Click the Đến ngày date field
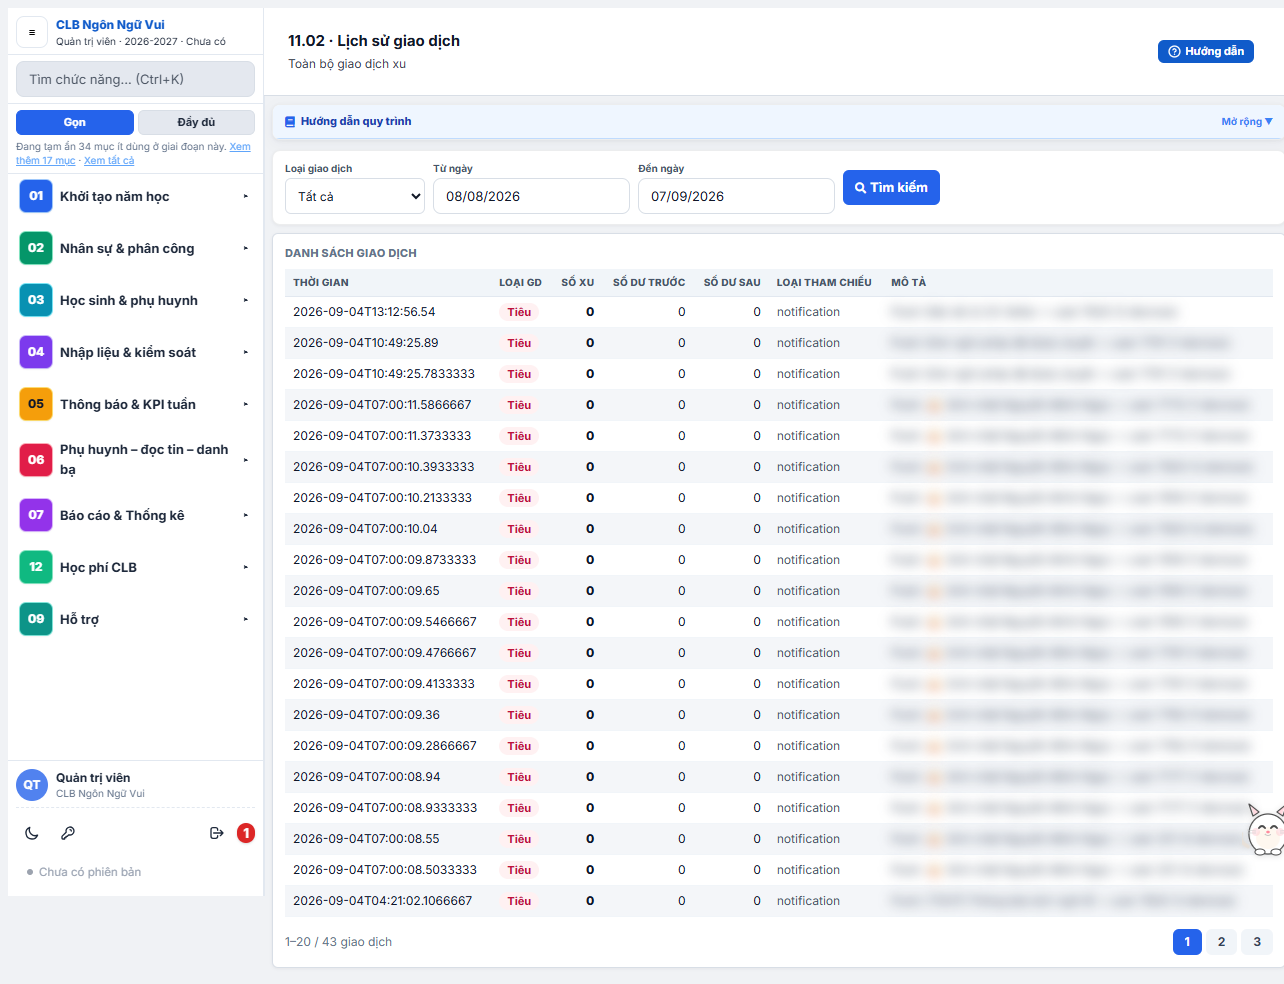The width and height of the screenshot is (1284, 984). pyautogui.click(x=736, y=196)
